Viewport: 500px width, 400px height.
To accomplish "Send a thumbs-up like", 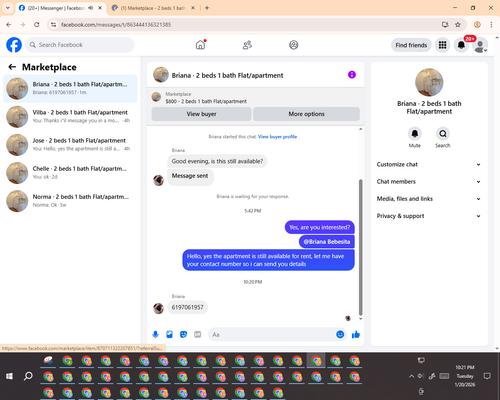I will click(356, 334).
